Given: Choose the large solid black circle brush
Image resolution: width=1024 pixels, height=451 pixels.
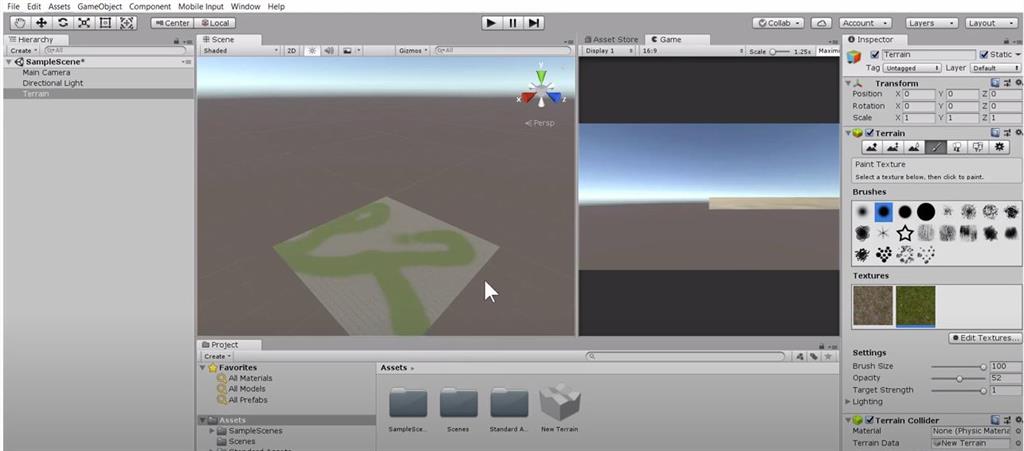Looking at the screenshot, I should click(x=925, y=211).
